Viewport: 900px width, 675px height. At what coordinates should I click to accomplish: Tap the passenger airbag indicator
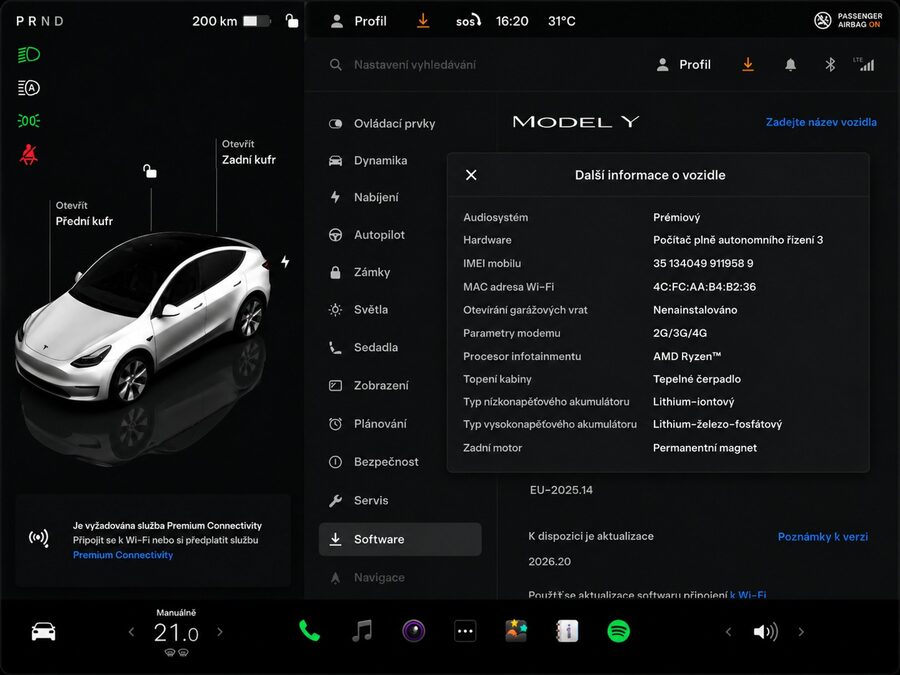click(848, 21)
